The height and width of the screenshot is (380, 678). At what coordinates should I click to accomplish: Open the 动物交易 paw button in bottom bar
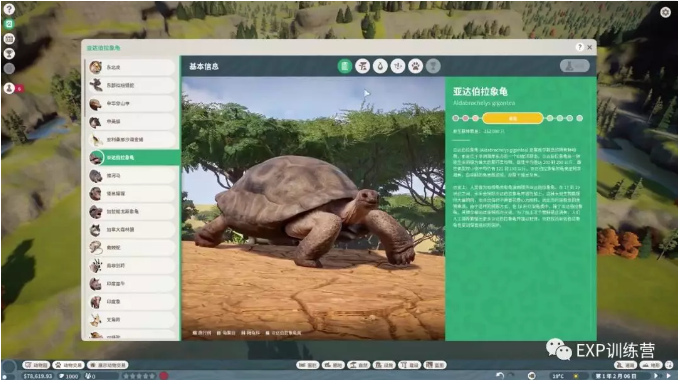tap(69, 365)
